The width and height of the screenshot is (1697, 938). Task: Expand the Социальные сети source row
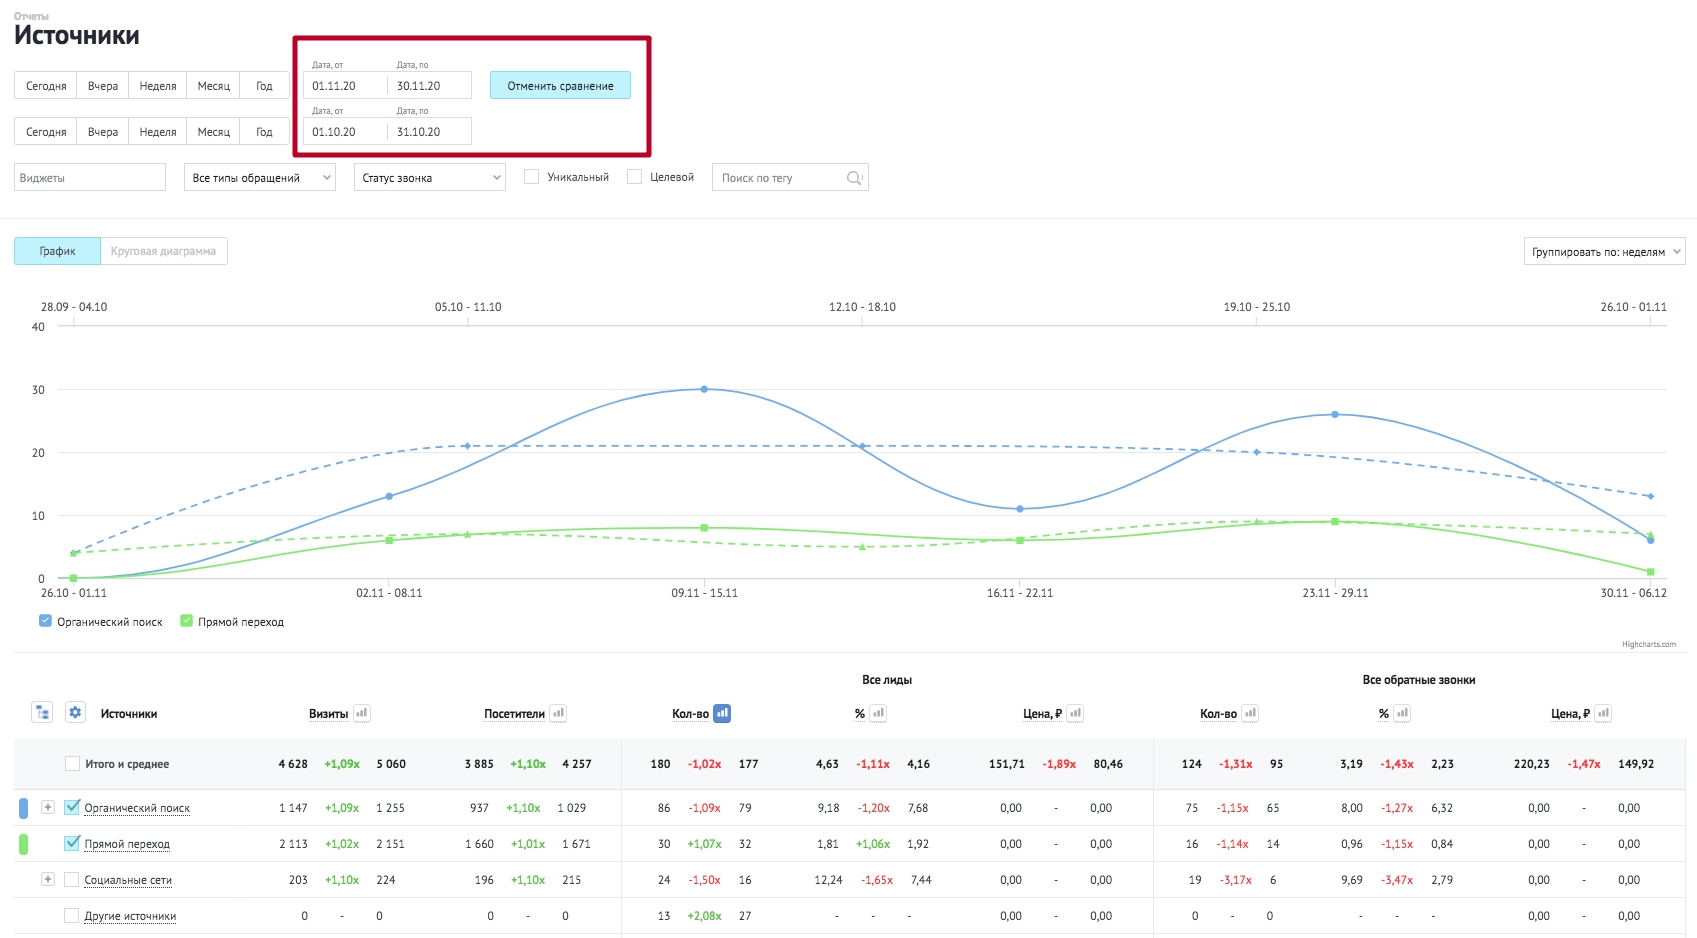click(47, 879)
